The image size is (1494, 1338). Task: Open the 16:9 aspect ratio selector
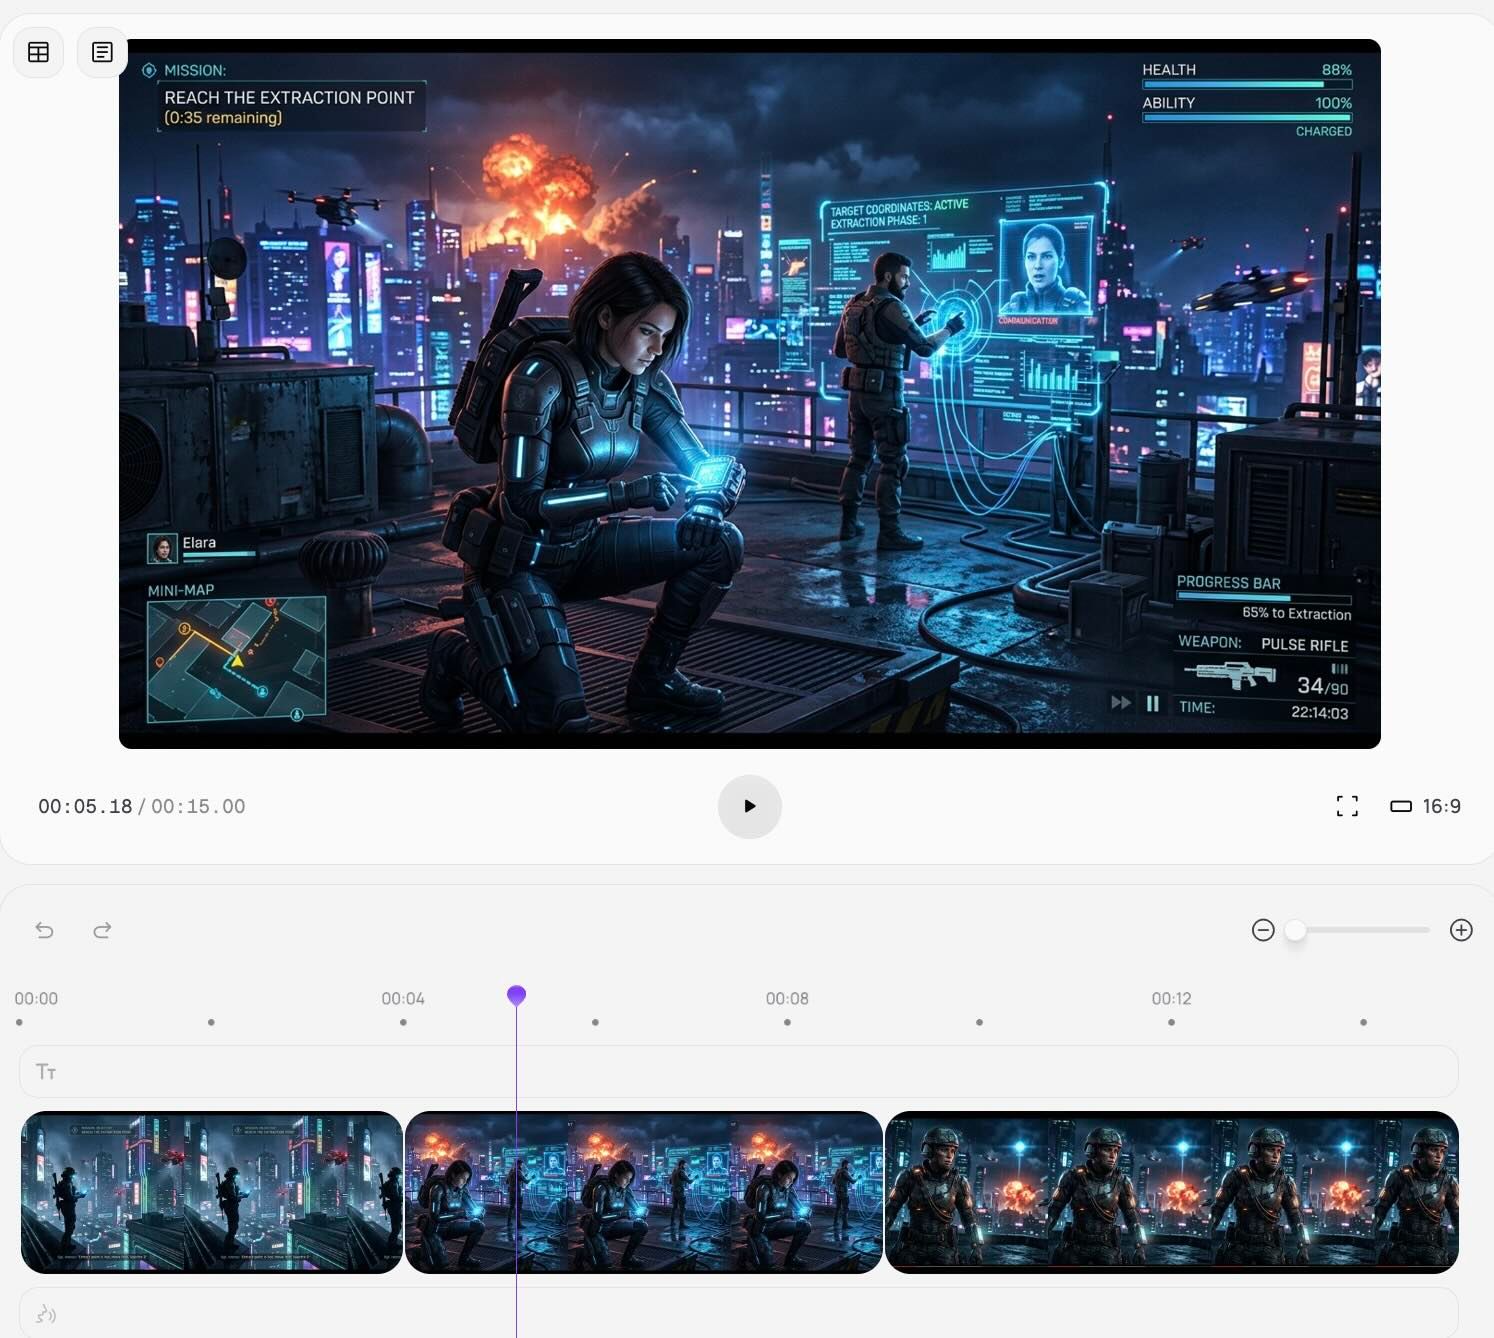point(1425,806)
